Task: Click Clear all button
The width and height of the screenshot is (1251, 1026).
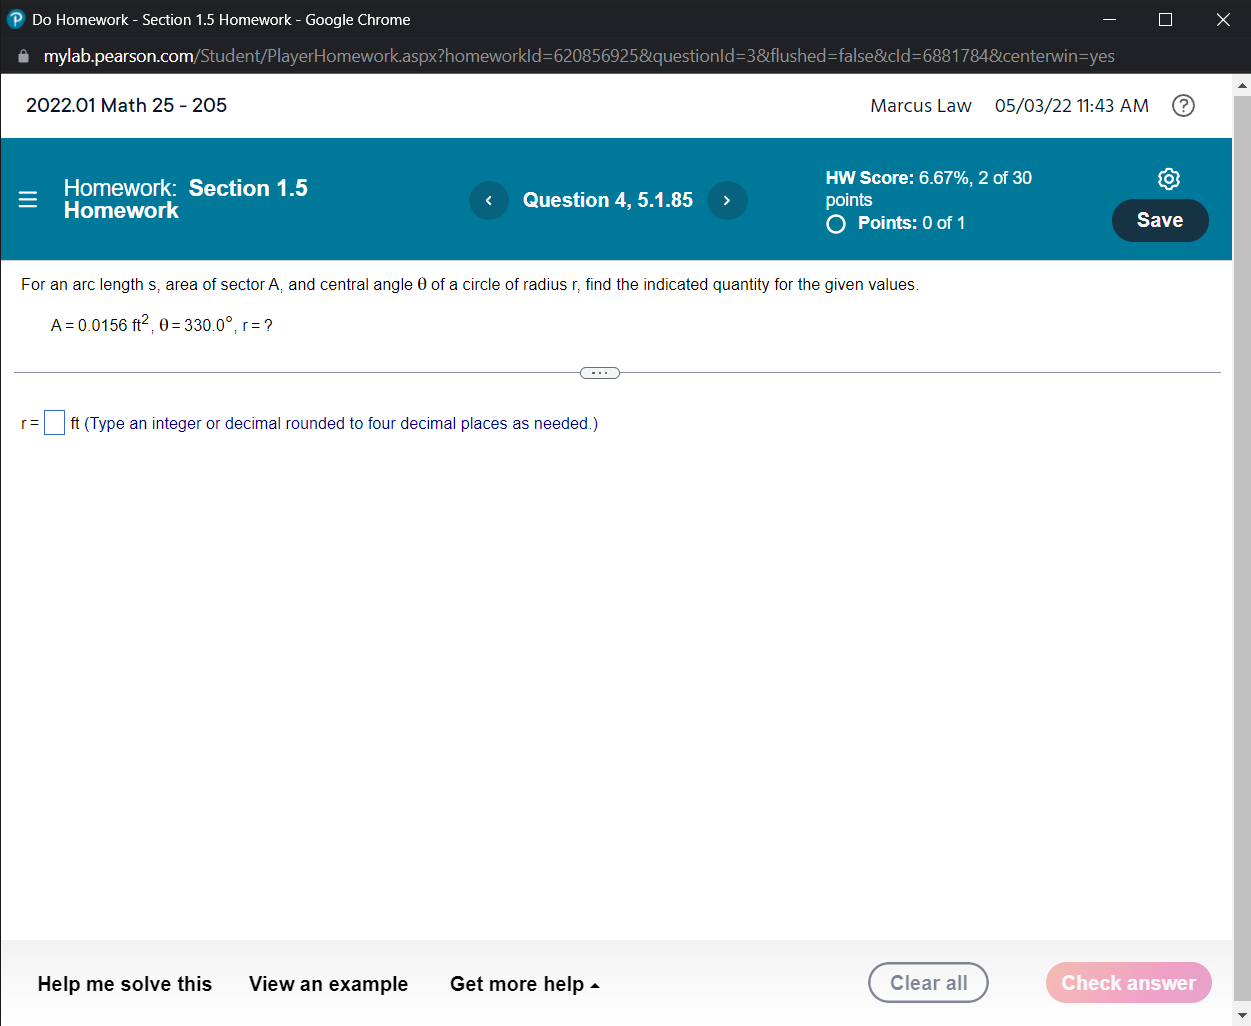Action: coord(928,983)
